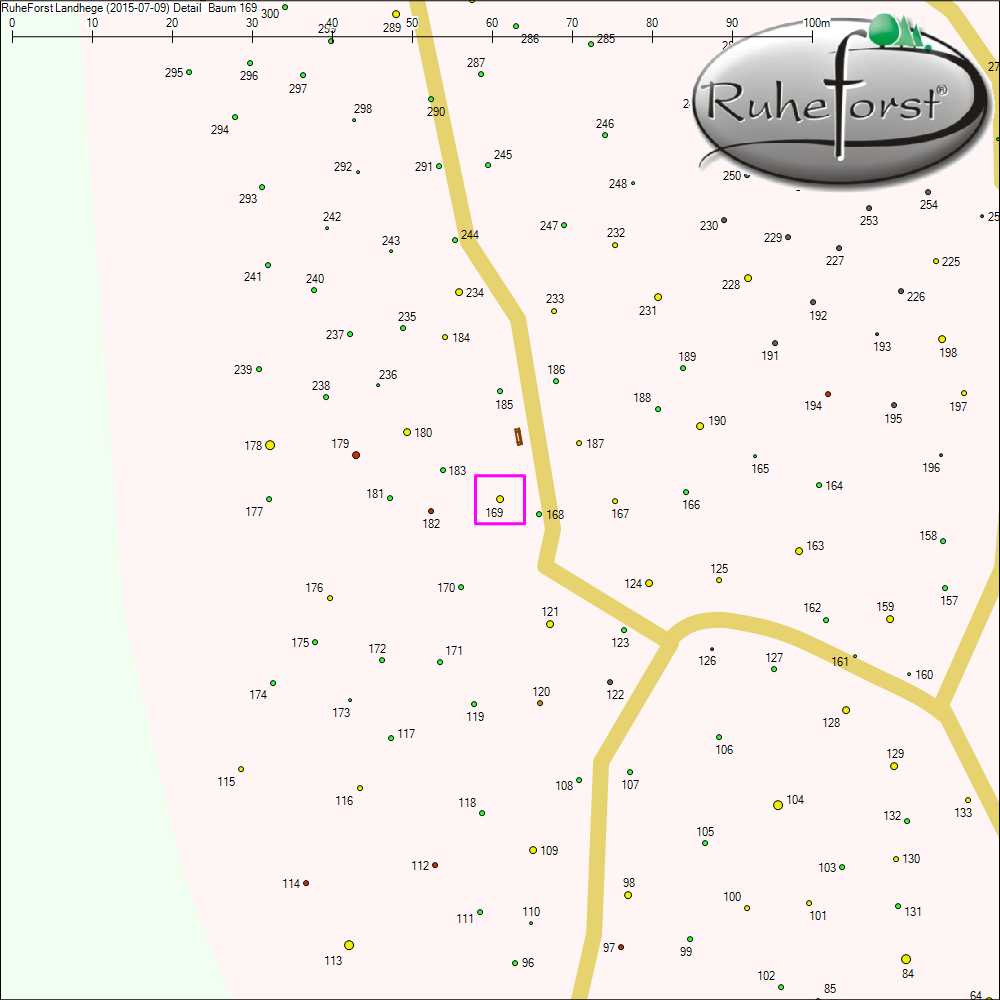1000x1000 pixels.
Task: Click tree 113 yellow marker
Action: 349,945
